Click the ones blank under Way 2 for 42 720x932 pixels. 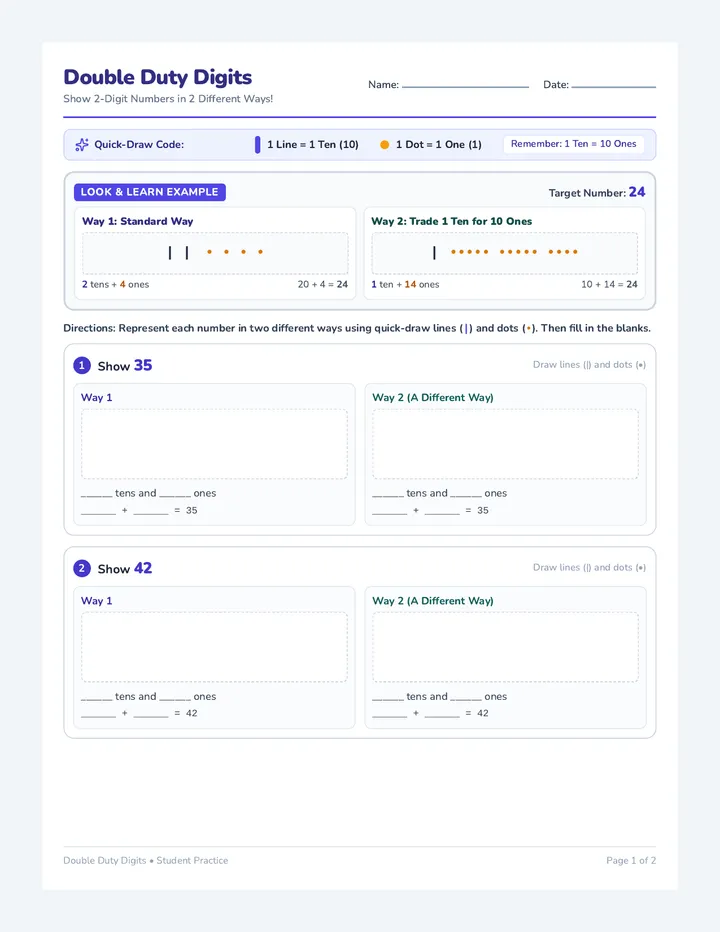(466, 698)
